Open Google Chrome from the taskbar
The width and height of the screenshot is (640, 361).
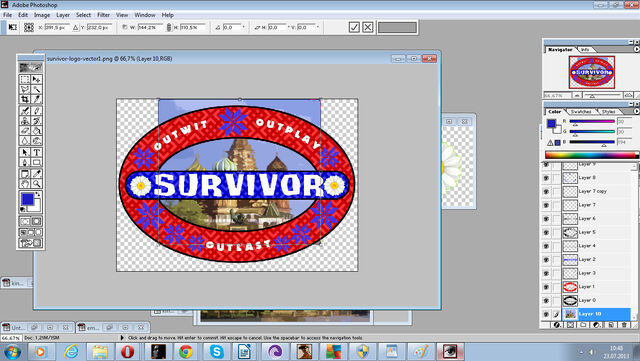tap(186, 351)
